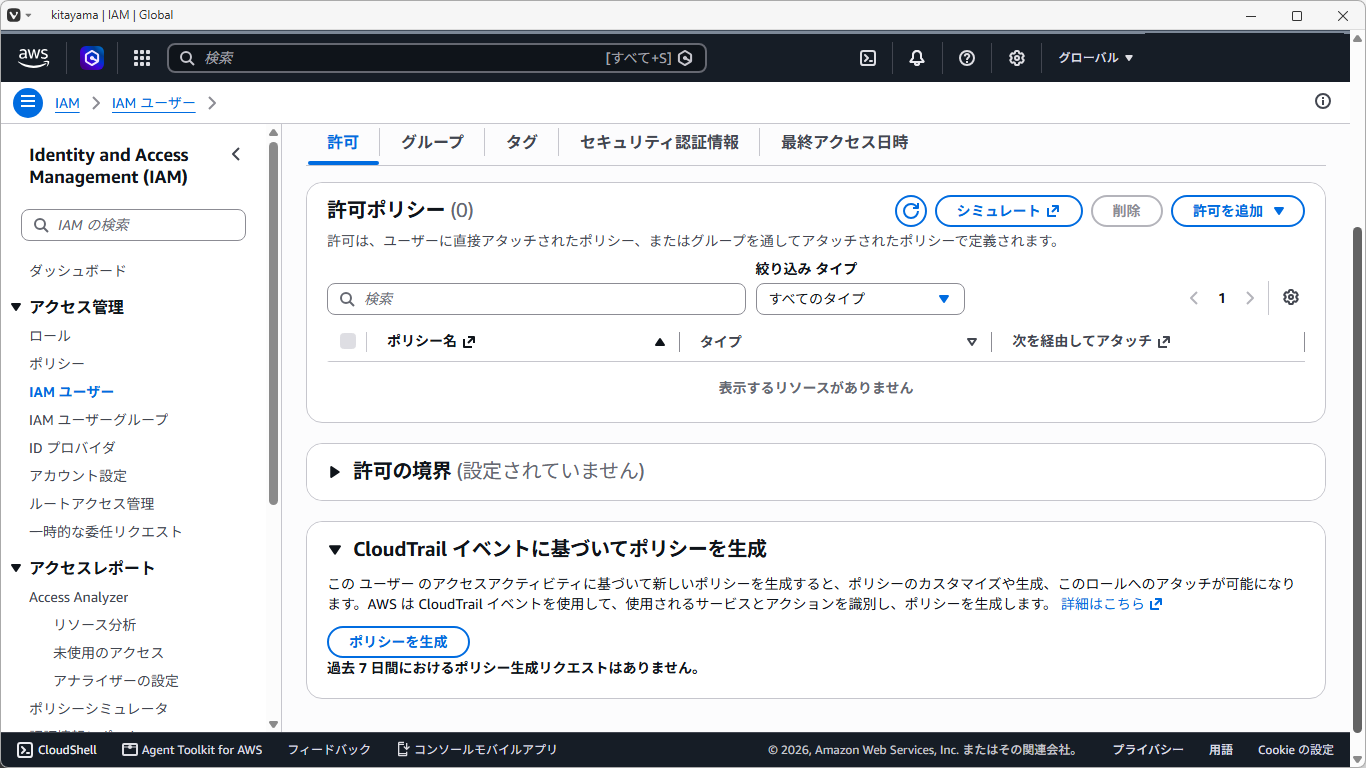The height and width of the screenshot is (768, 1366).
Task: Switch to the セキュリティ認証情報 tab
Action: pos(660,142)
